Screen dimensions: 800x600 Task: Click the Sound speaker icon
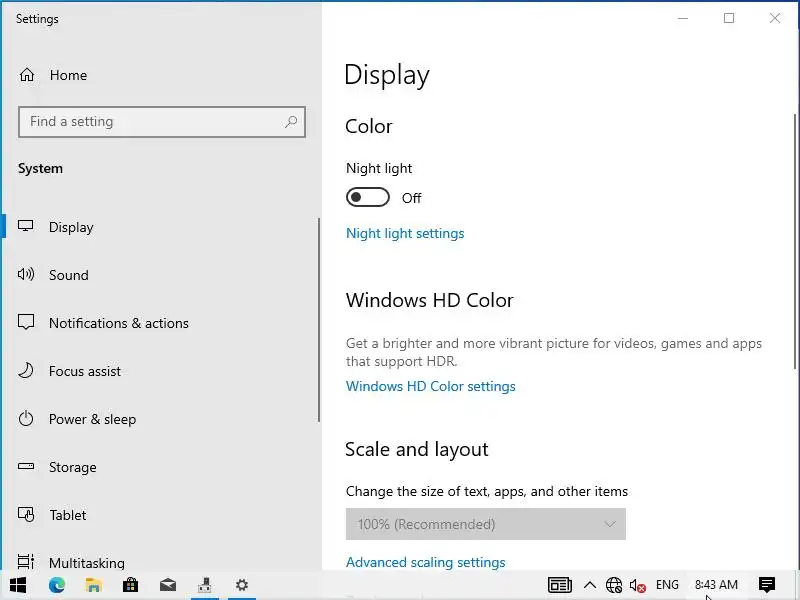point(26,274)
